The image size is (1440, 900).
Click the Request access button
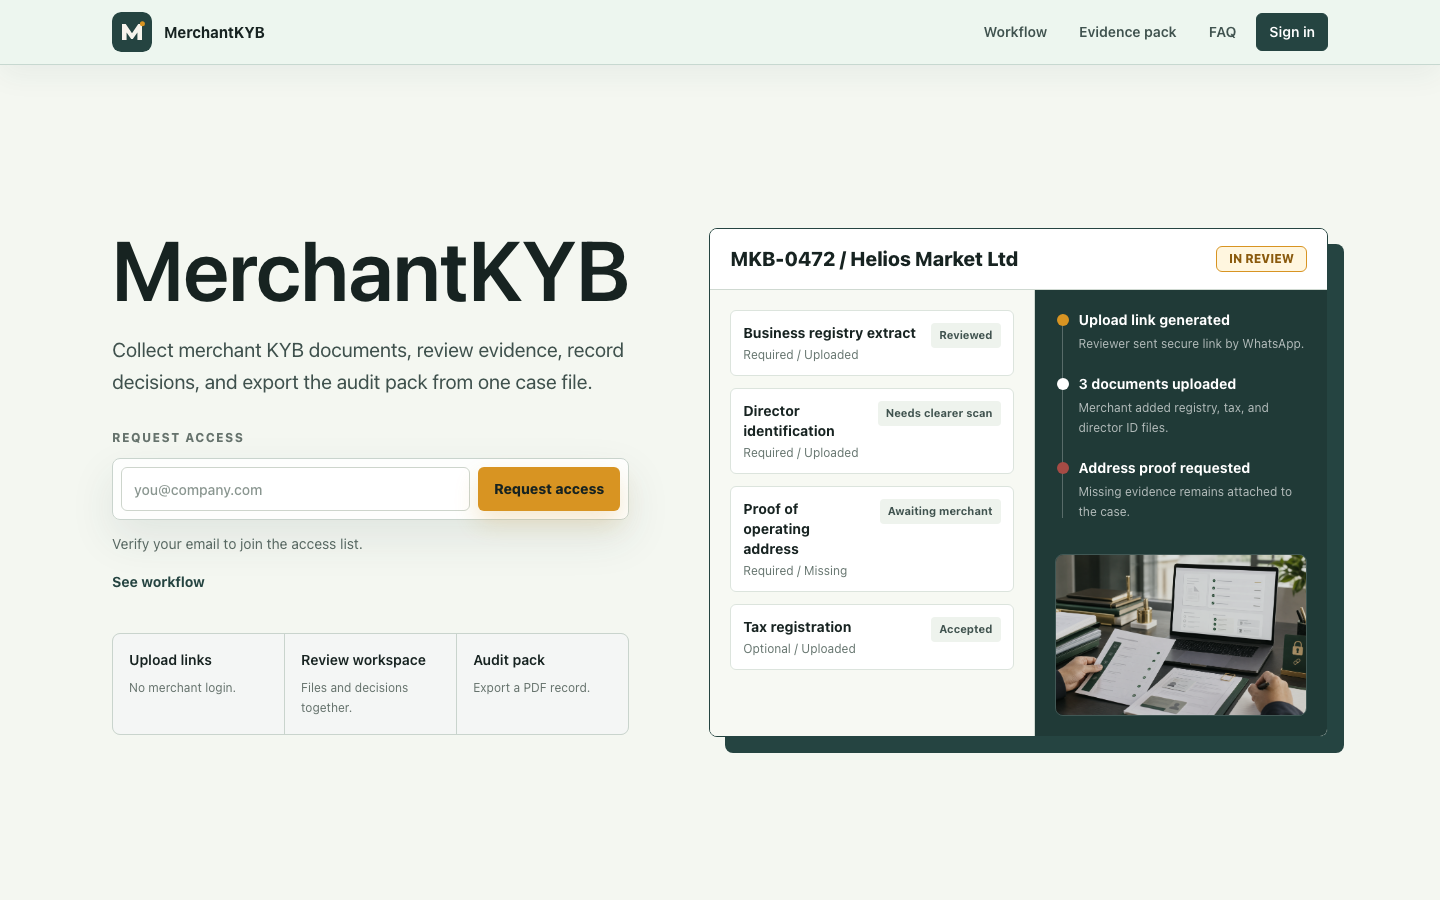pos(549,489)
